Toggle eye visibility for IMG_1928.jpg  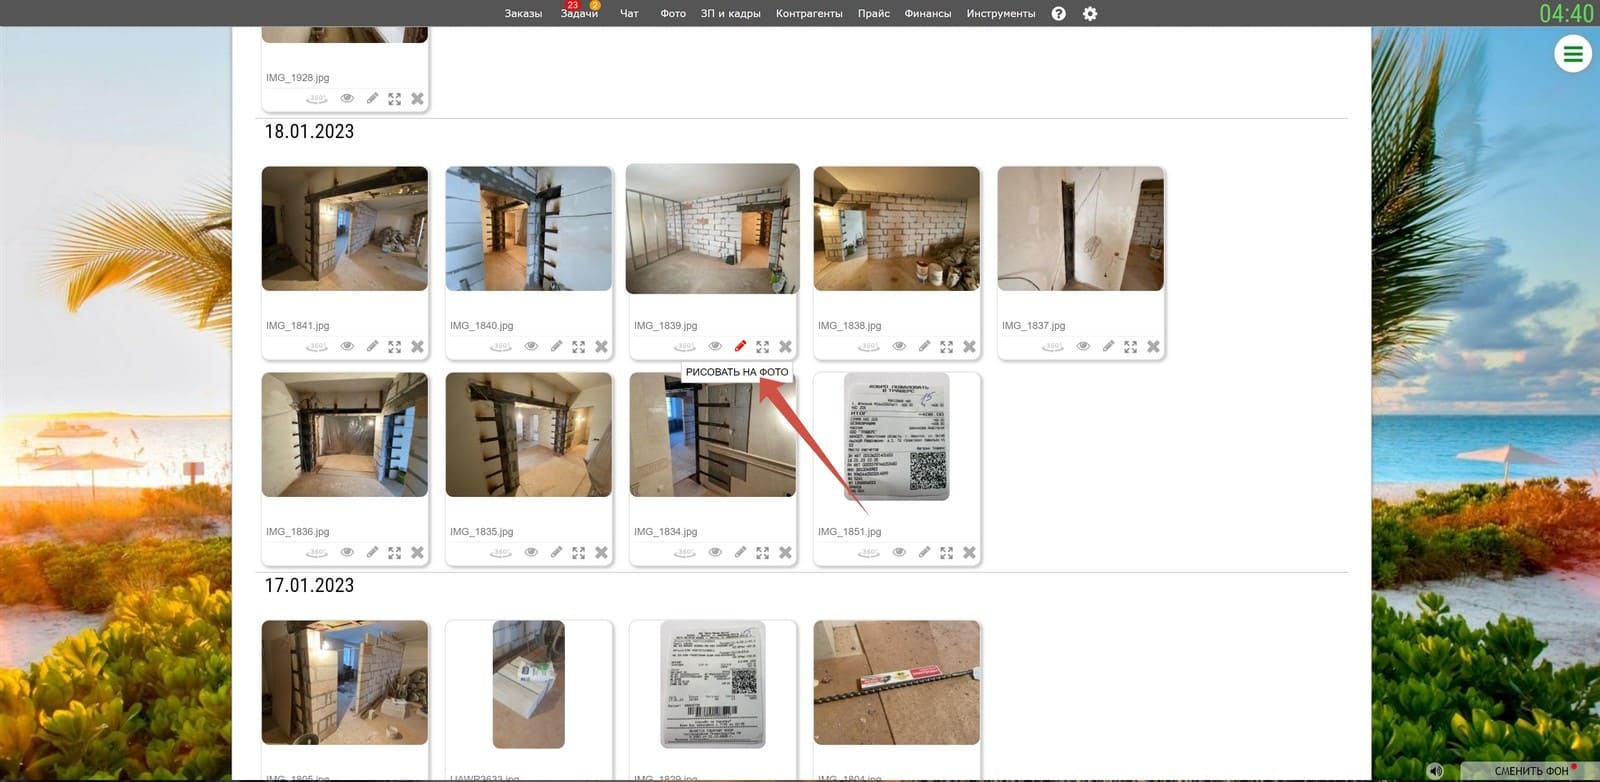347,99
